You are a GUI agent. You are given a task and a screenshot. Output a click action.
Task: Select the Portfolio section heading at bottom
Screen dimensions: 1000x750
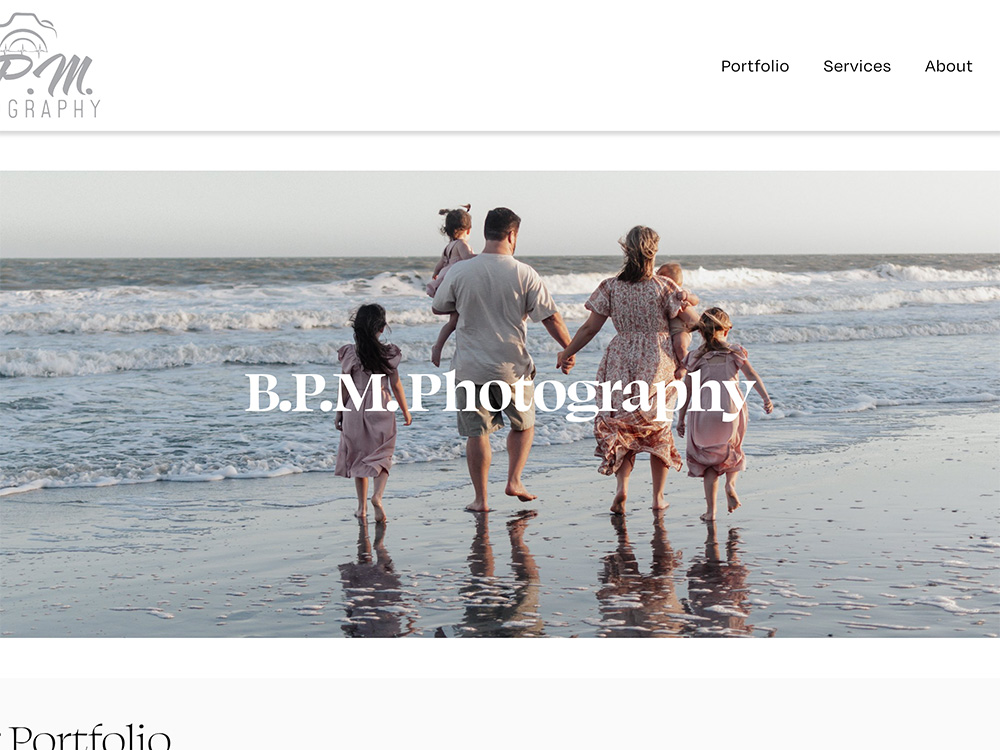tap(86, 737)
